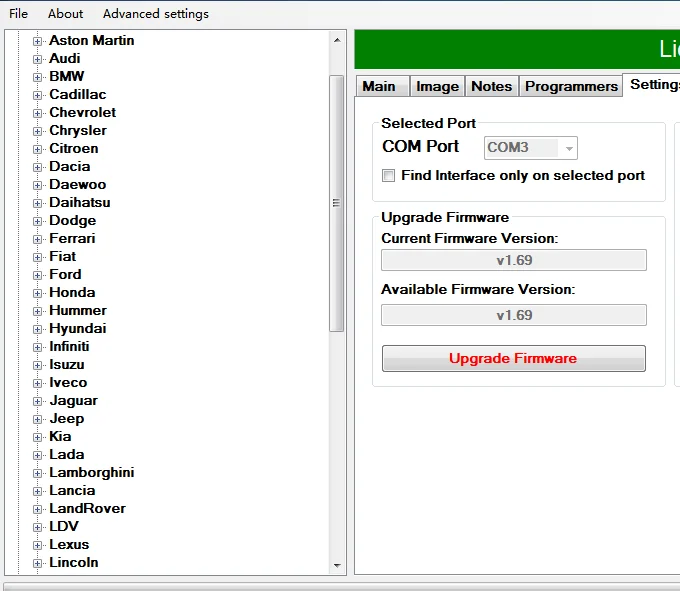Expand the Chrysler tree node
Screen dimensions: 680x591
[x=37, y=131]
